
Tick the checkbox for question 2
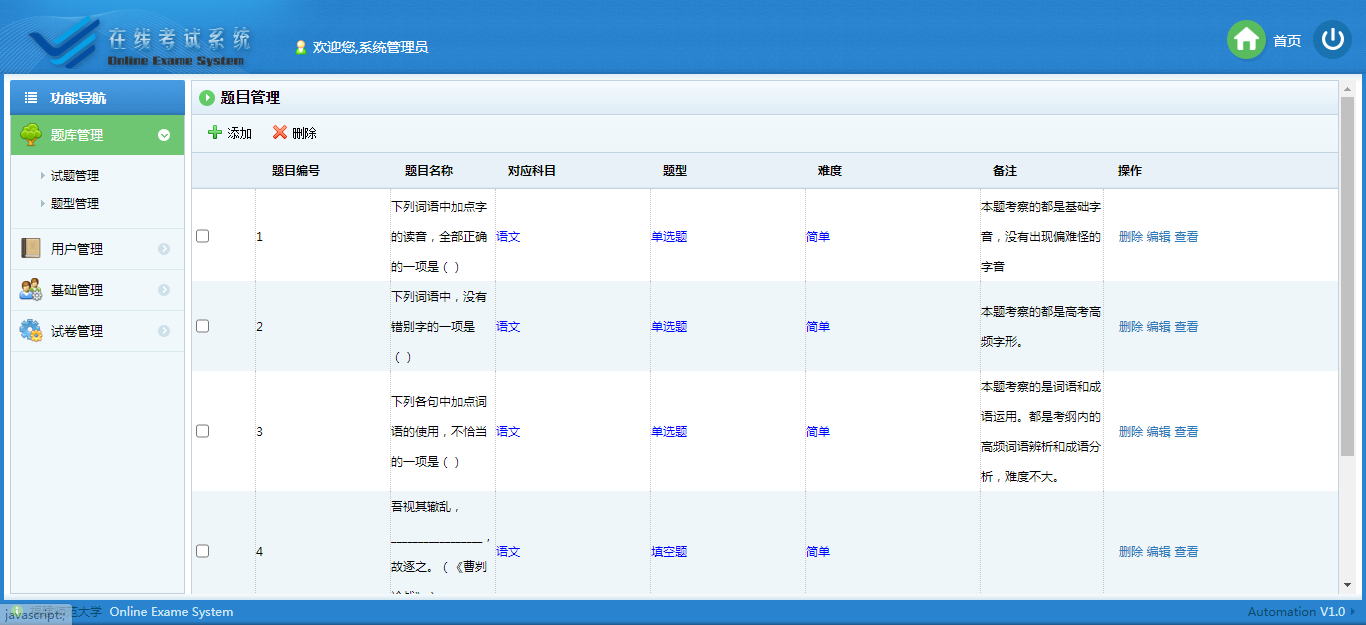click(x=203, y=326)
